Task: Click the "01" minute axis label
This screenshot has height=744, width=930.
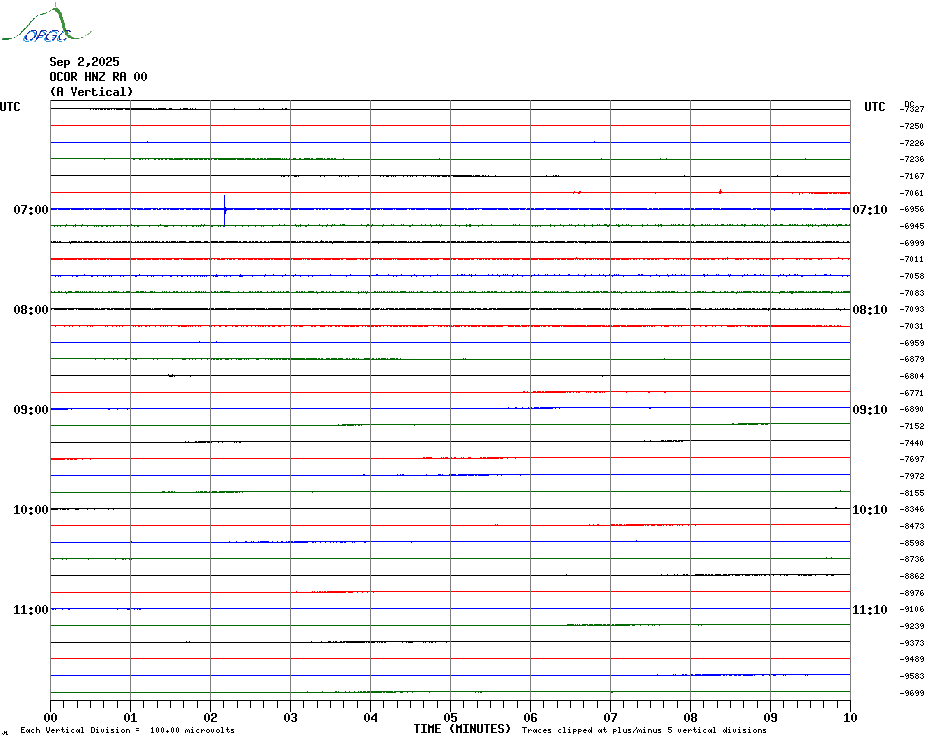Action: point(130,718)
